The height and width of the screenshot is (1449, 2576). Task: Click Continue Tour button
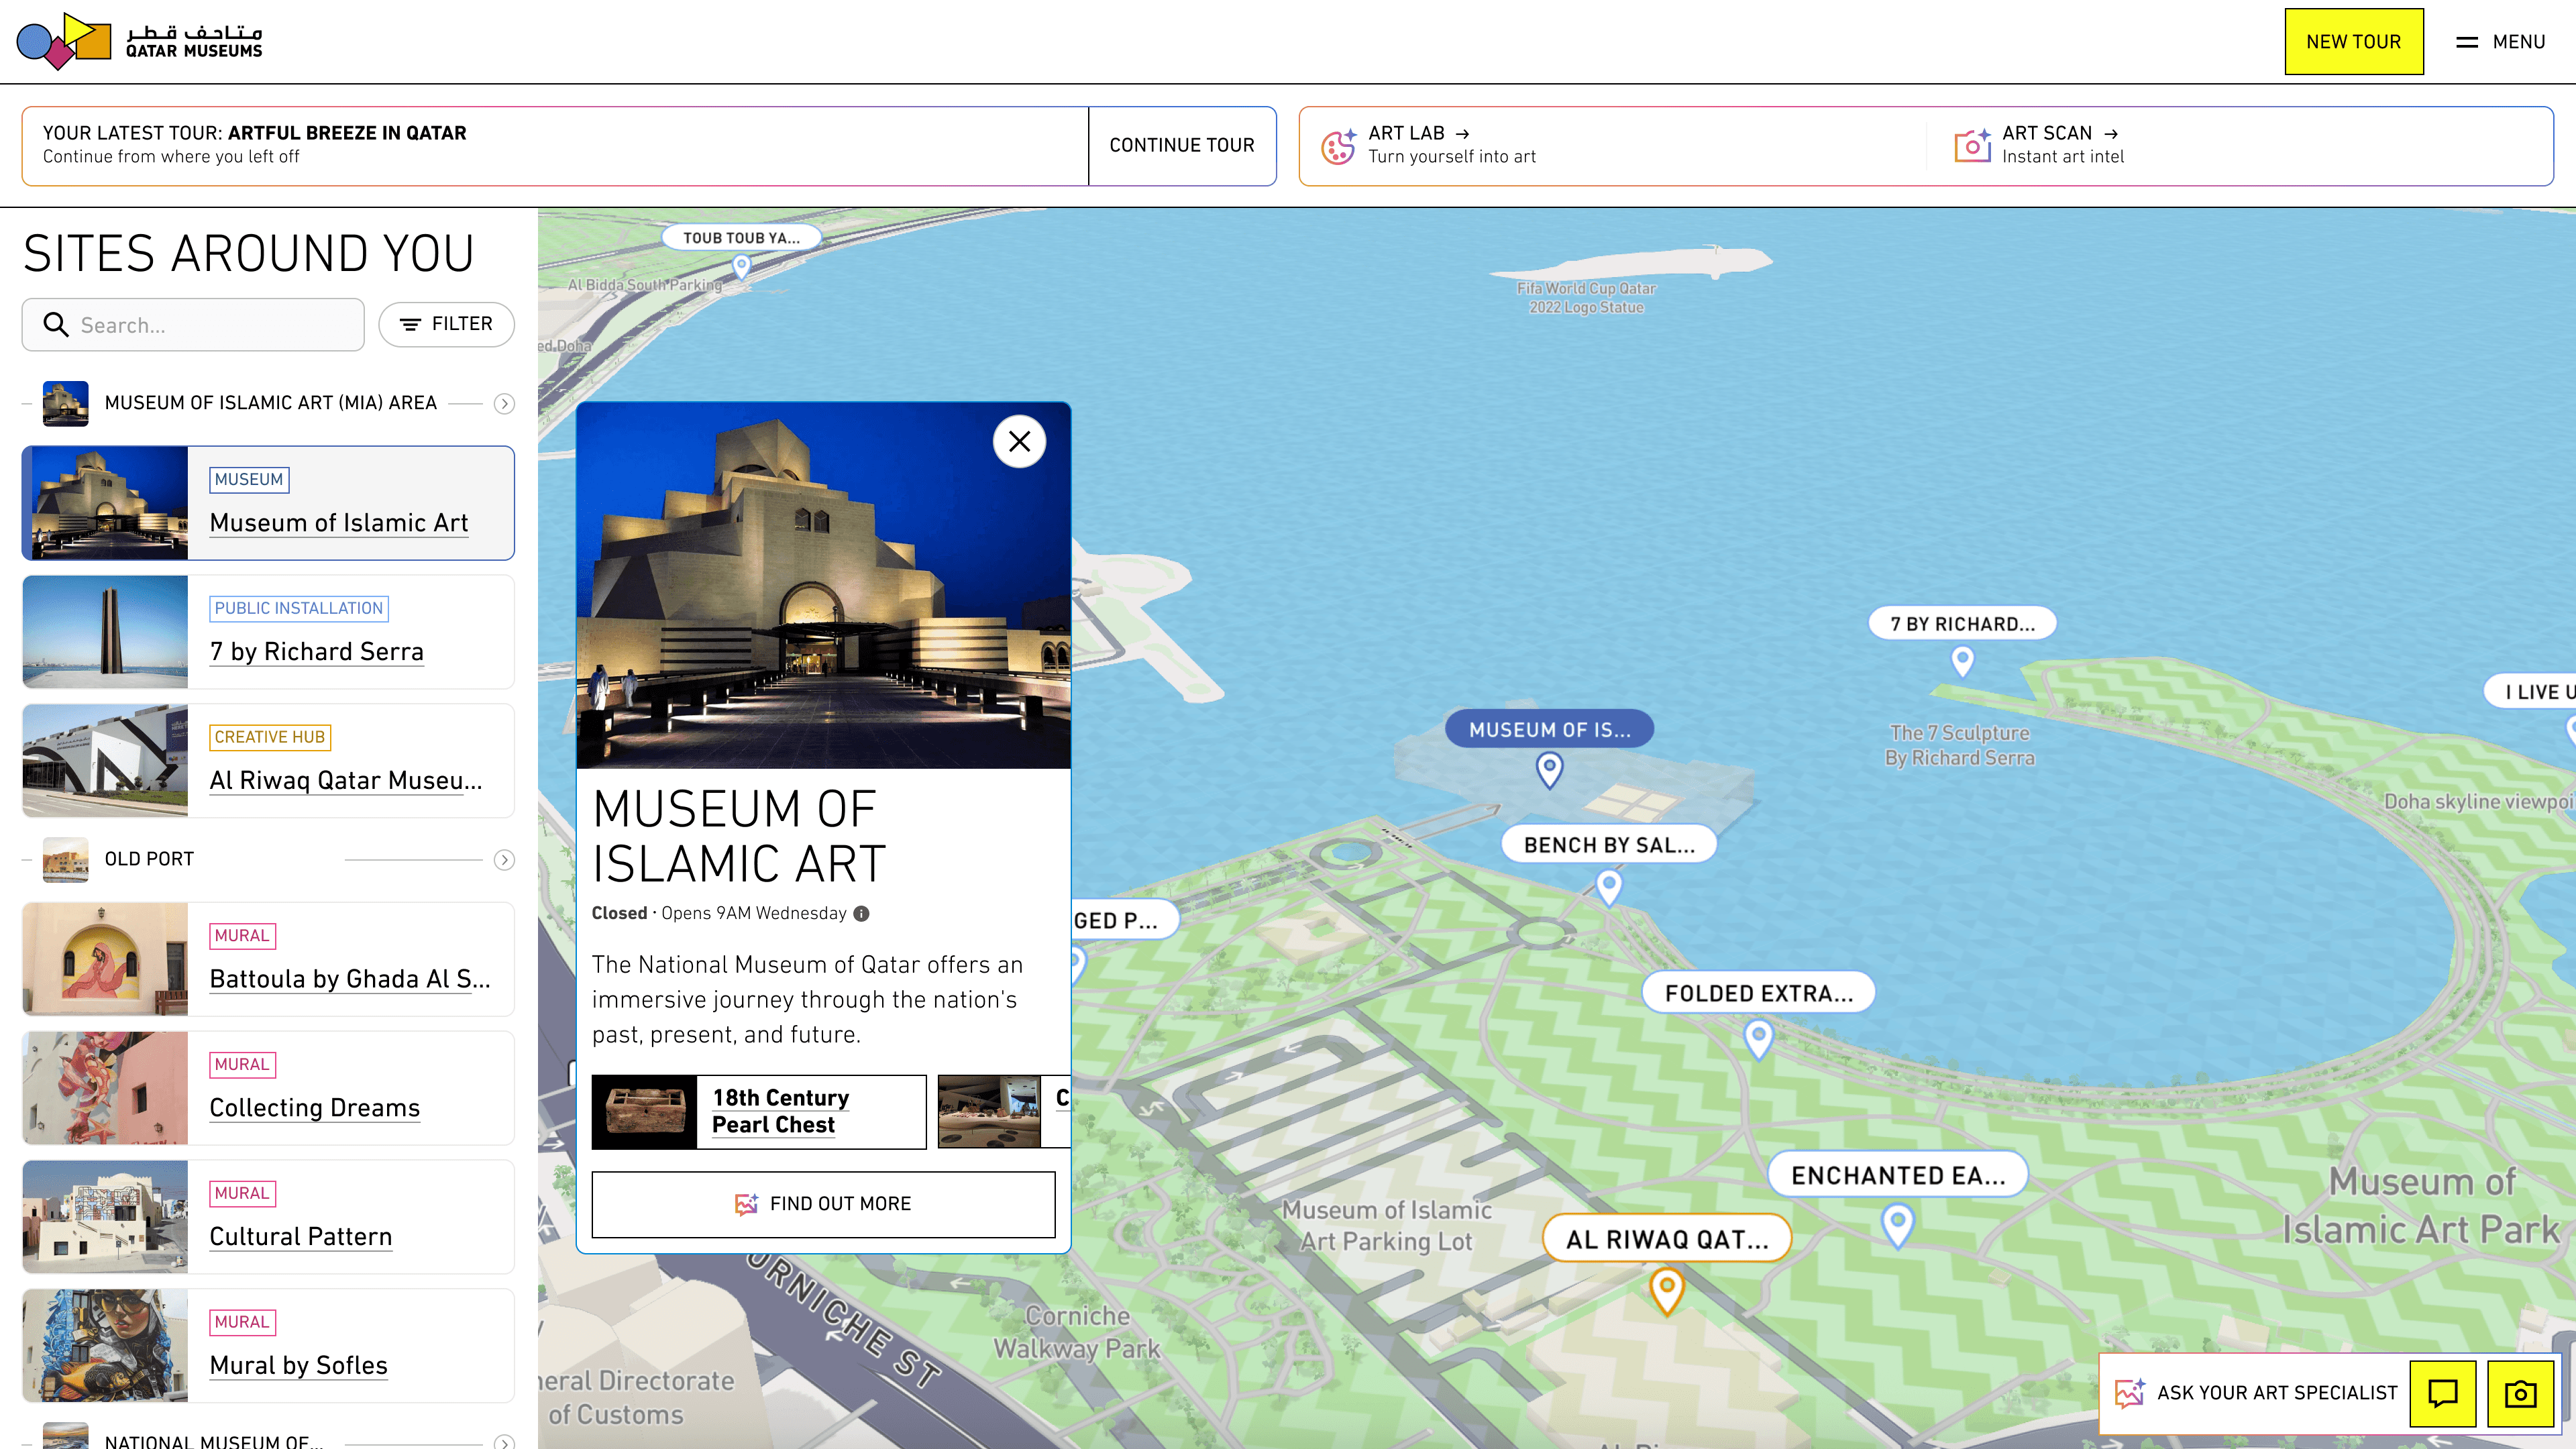pos(1181,146)
